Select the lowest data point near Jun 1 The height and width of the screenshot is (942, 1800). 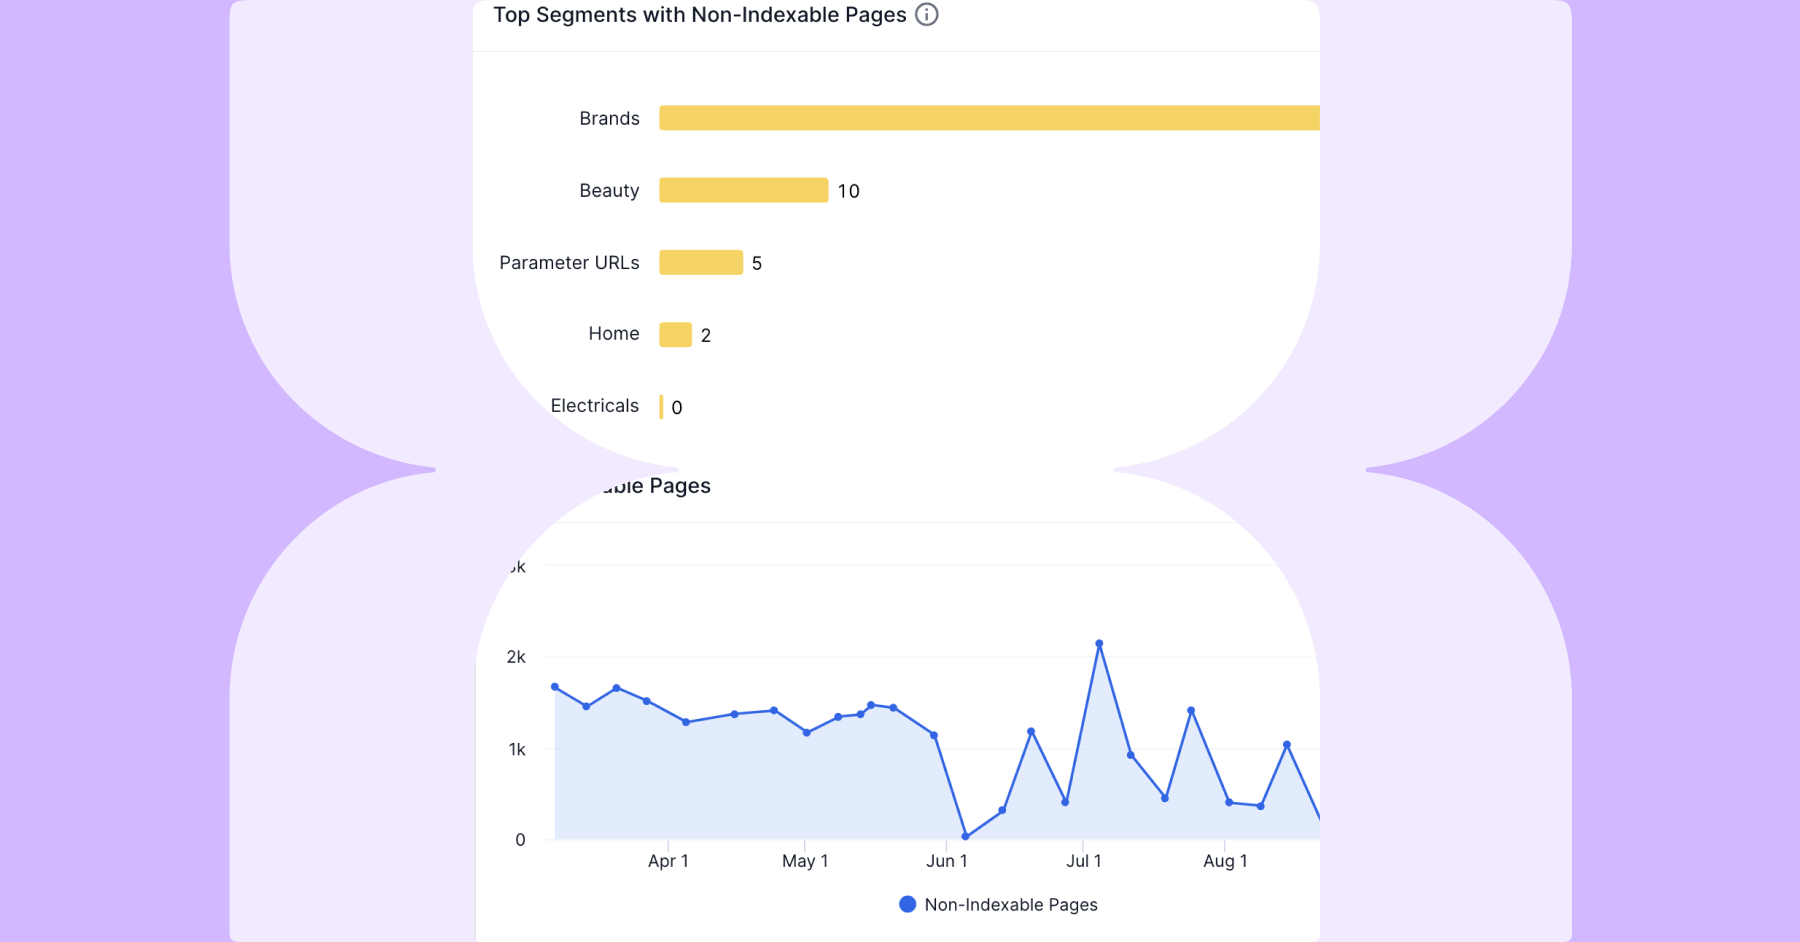pos(965,836)
